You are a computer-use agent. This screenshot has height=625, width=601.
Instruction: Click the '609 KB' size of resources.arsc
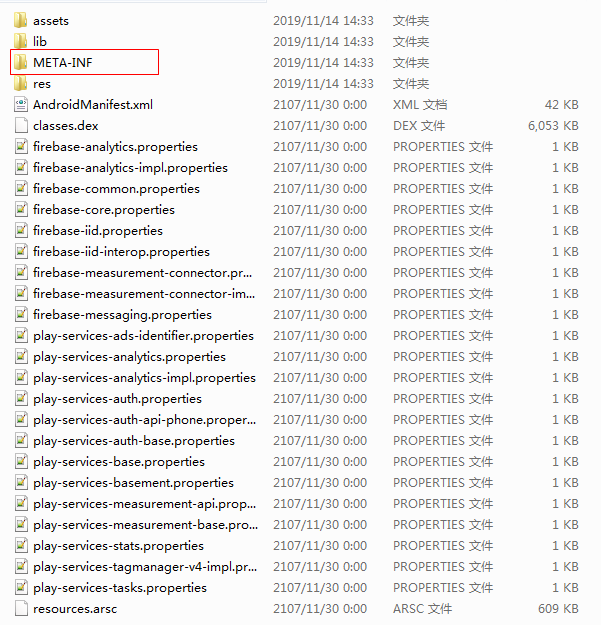(558, 609)
